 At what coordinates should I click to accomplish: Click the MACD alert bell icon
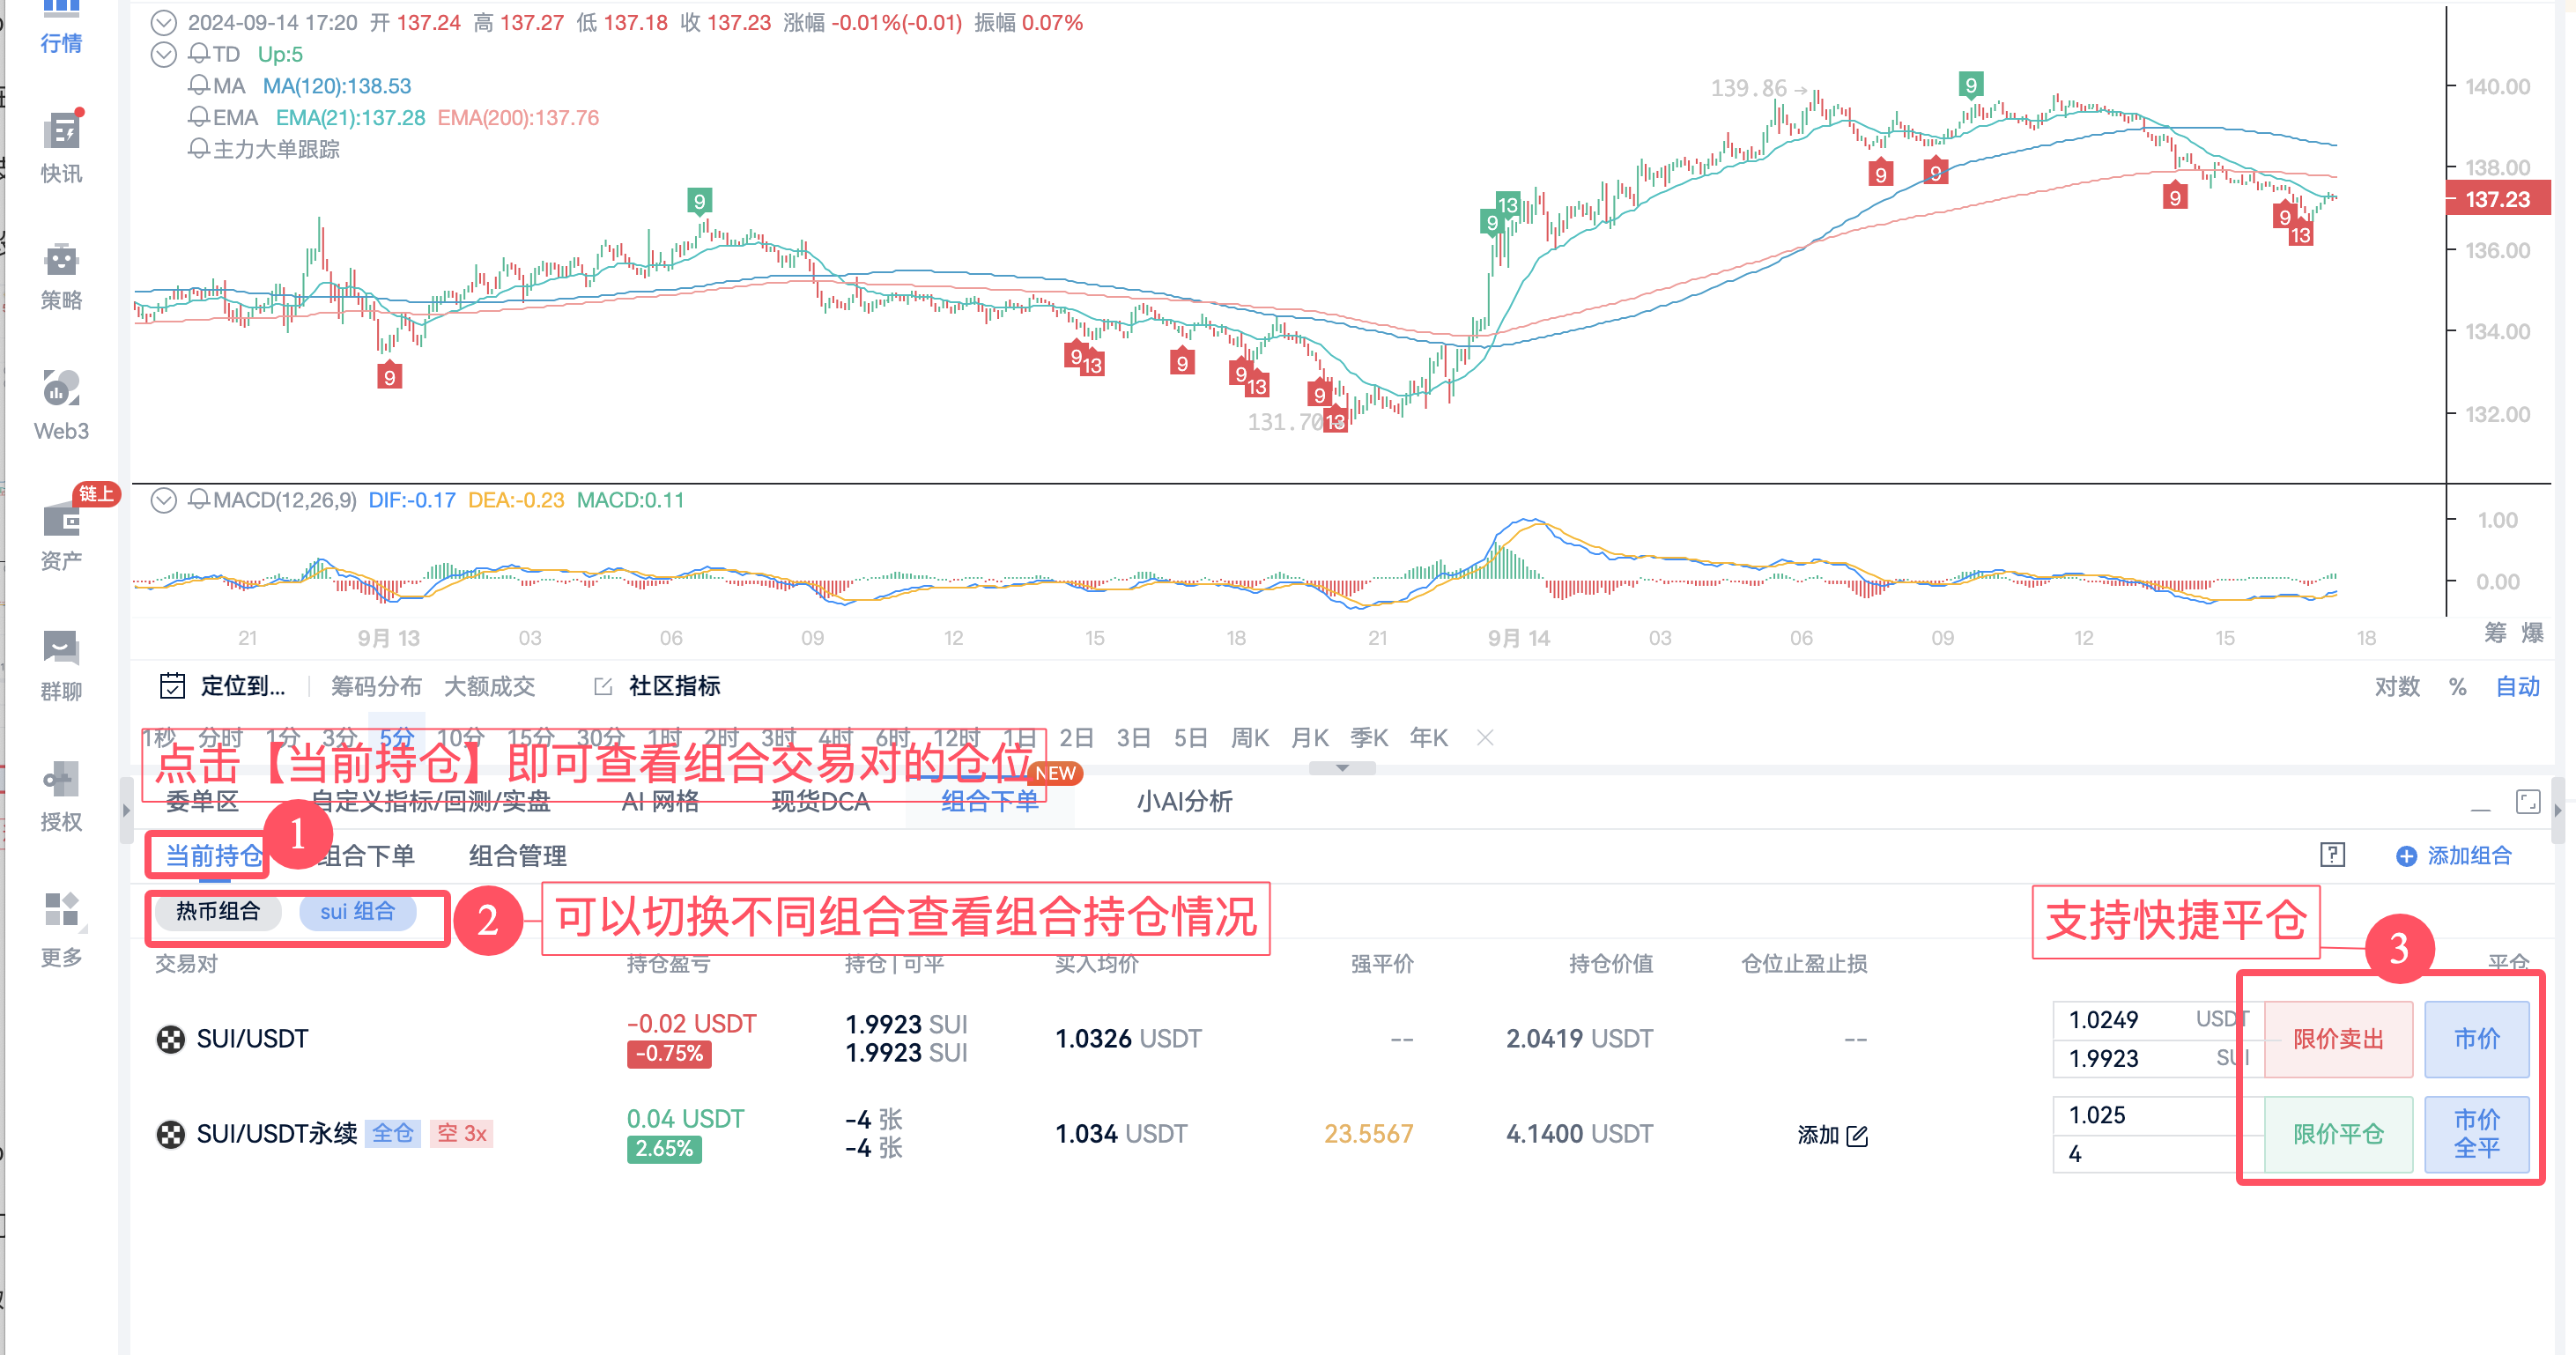pos(199,499)
